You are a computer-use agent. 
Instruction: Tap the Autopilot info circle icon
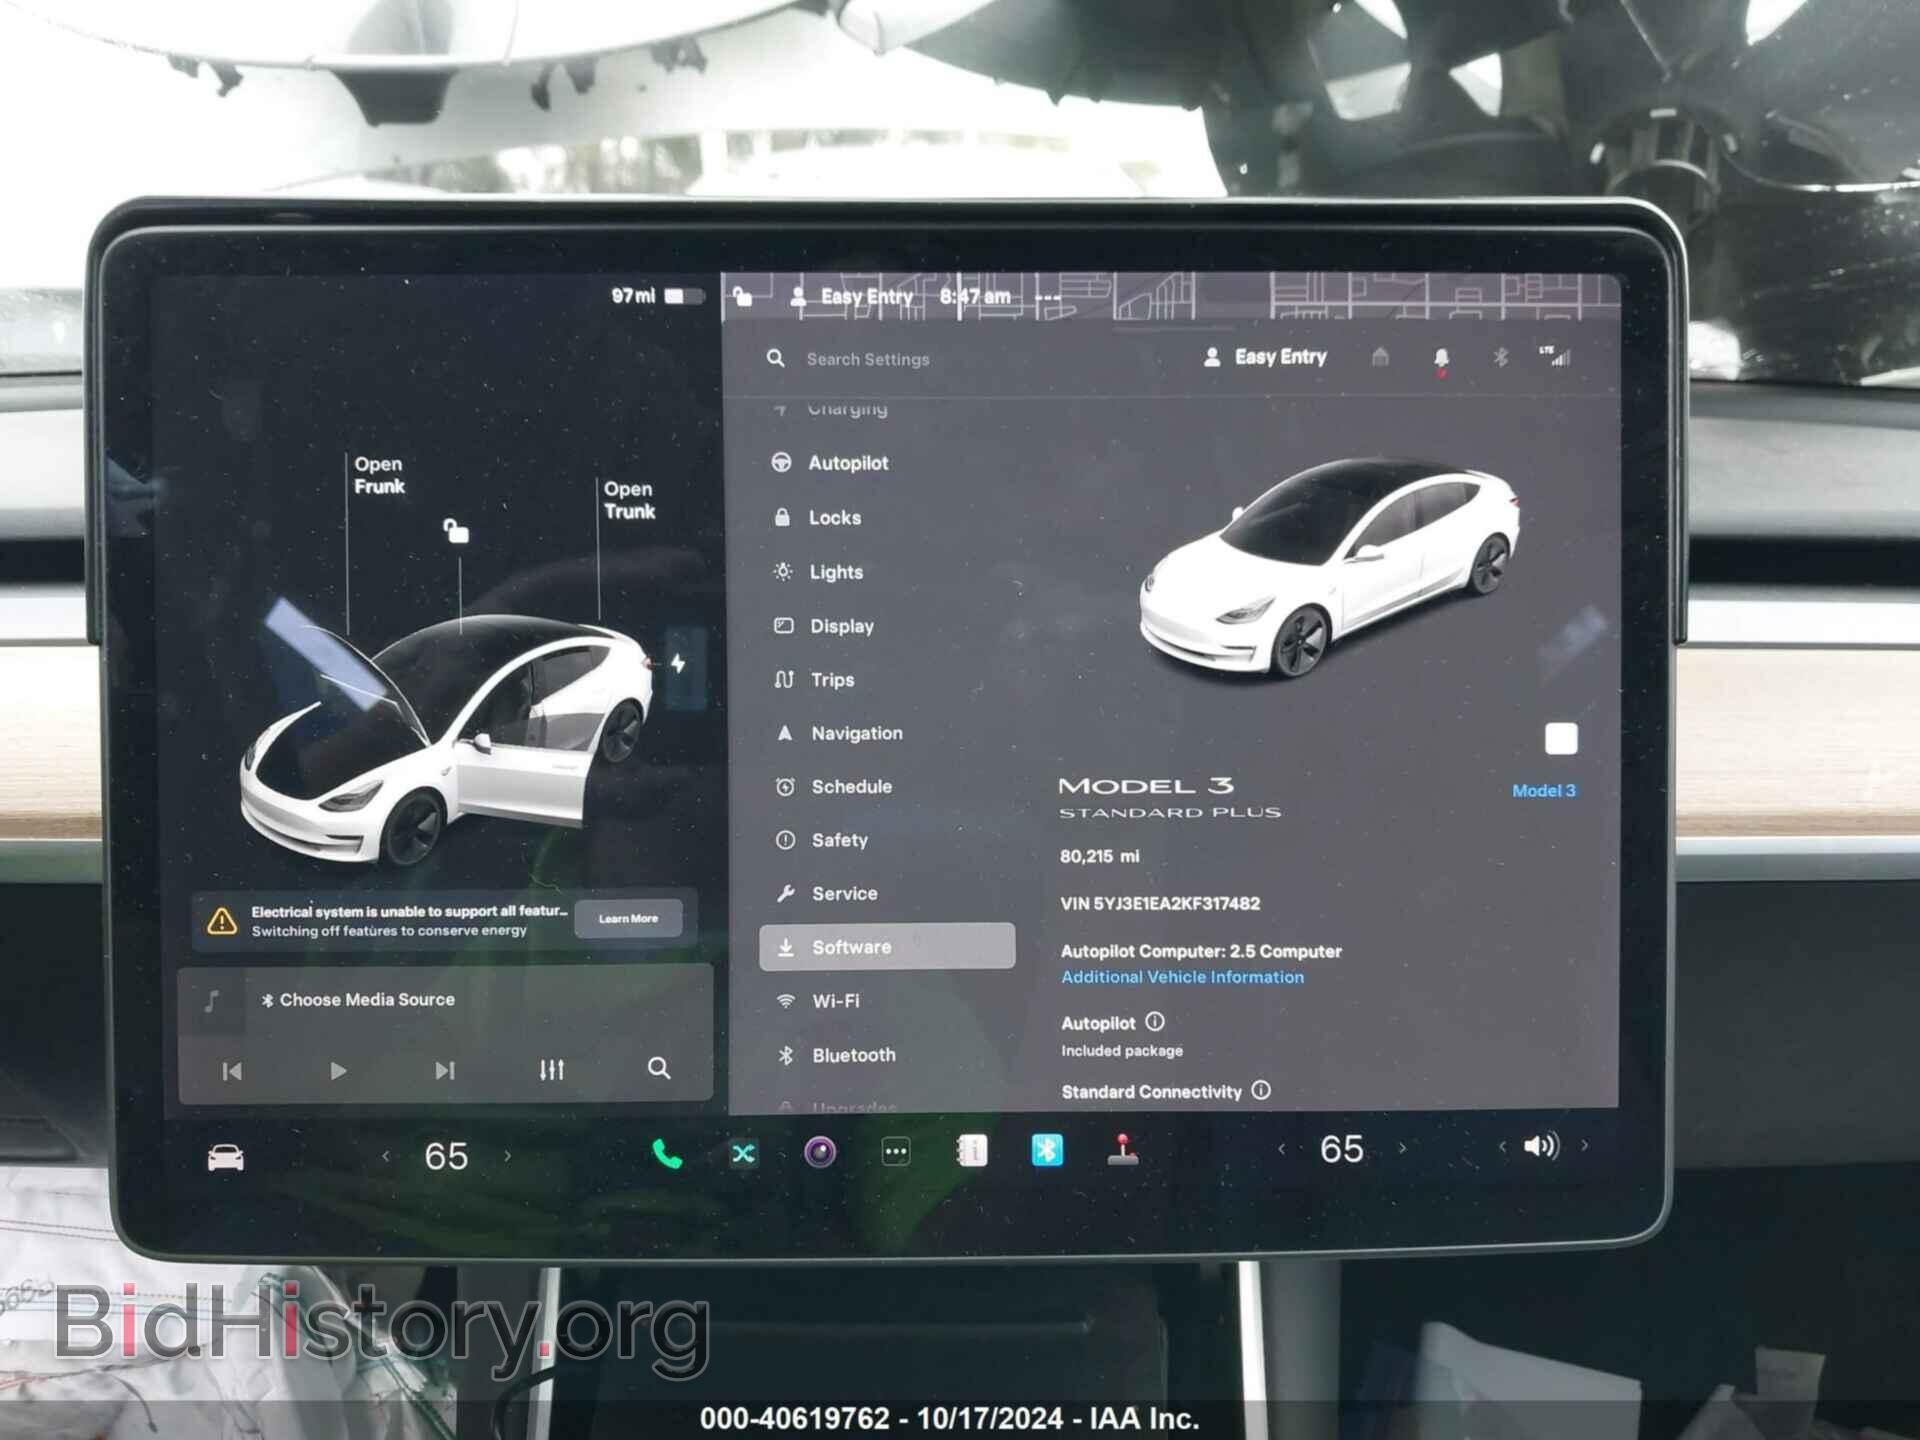(1155, 1022)
